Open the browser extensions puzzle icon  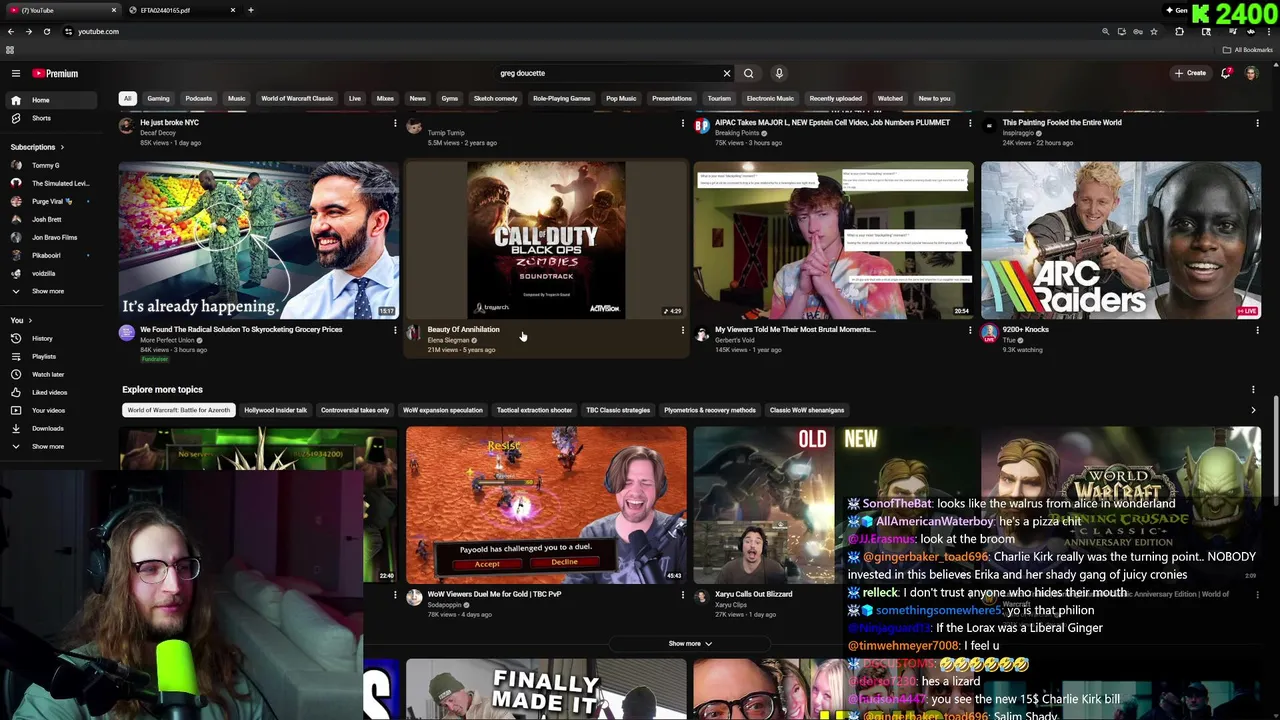[x=1179, y=31]
